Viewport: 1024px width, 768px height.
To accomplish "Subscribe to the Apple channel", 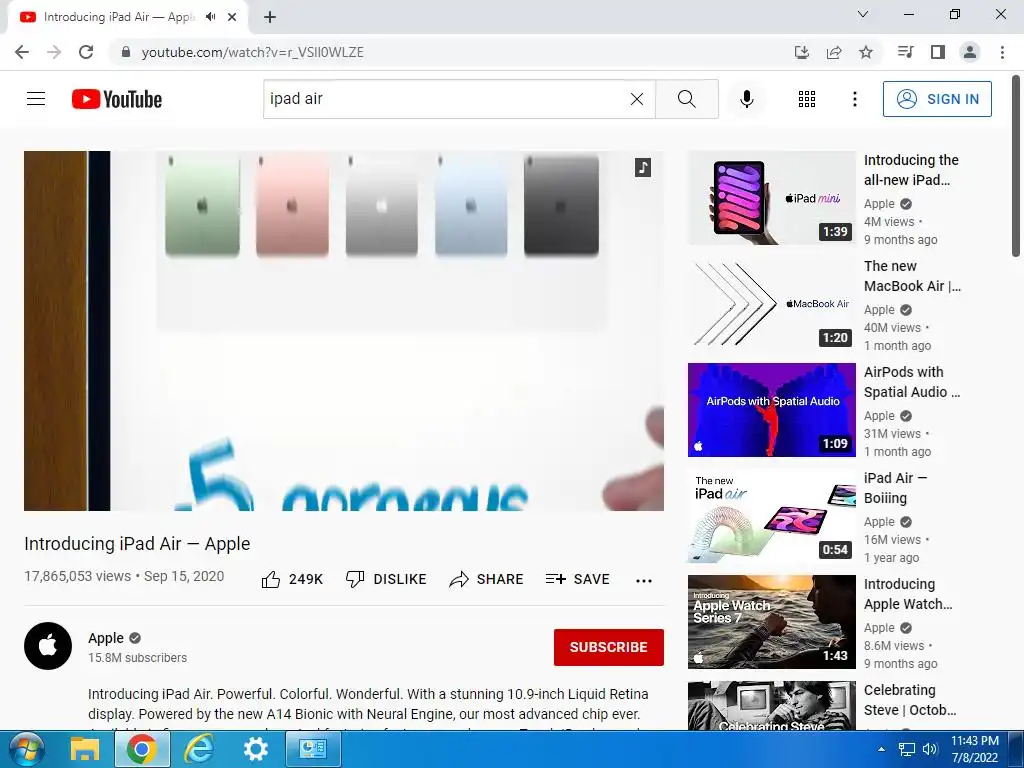I will (609, 647).
